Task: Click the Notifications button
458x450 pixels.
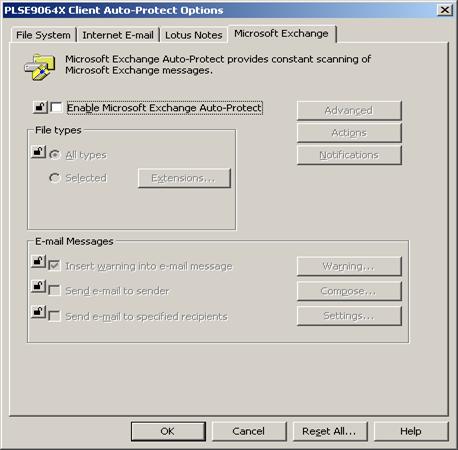Action: [x=349, y=155]
